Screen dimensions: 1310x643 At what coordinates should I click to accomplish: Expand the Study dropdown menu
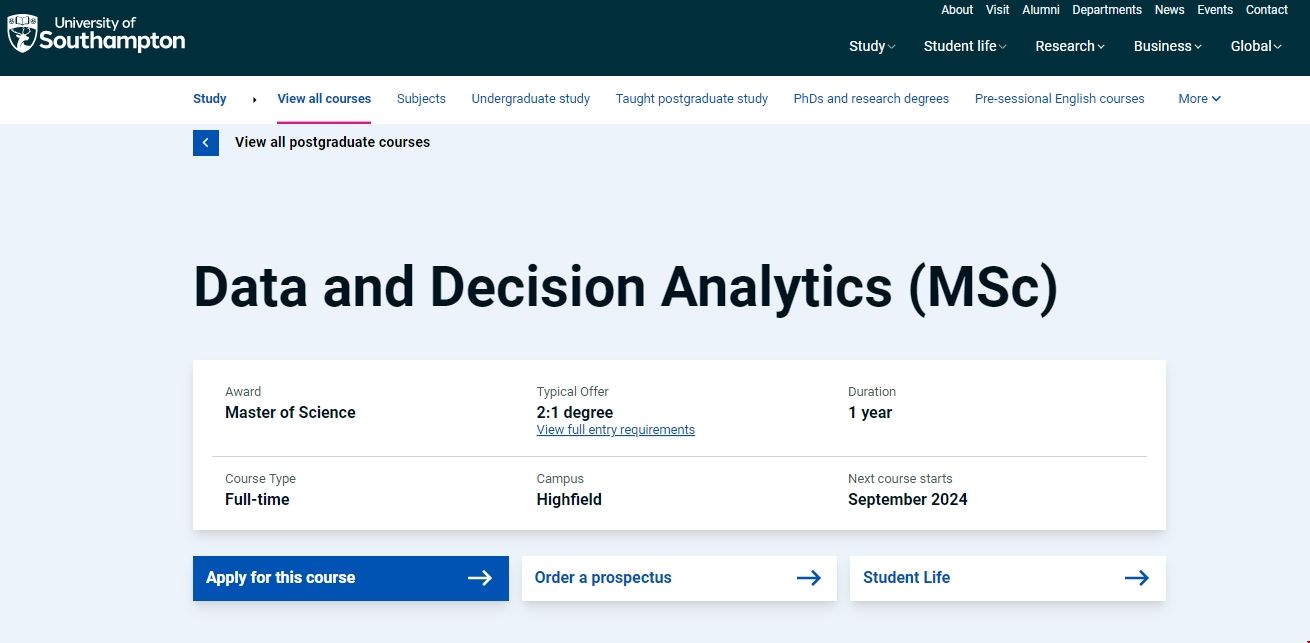coord(872,46)
